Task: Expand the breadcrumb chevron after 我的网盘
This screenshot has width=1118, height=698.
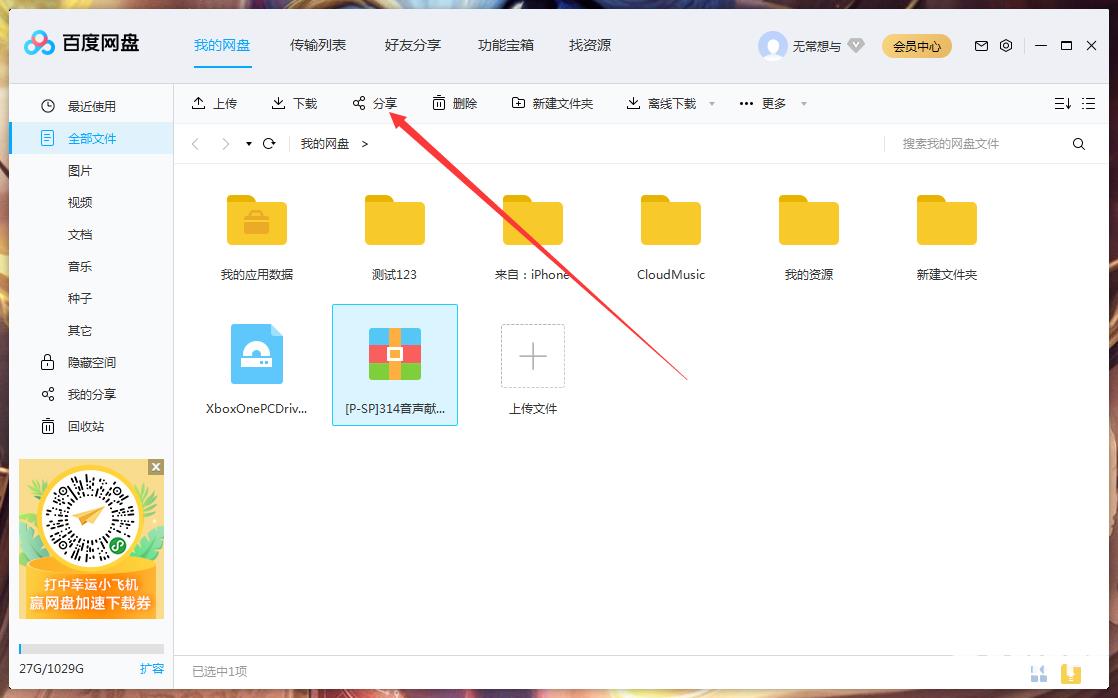Action: [x=364, y=144]
